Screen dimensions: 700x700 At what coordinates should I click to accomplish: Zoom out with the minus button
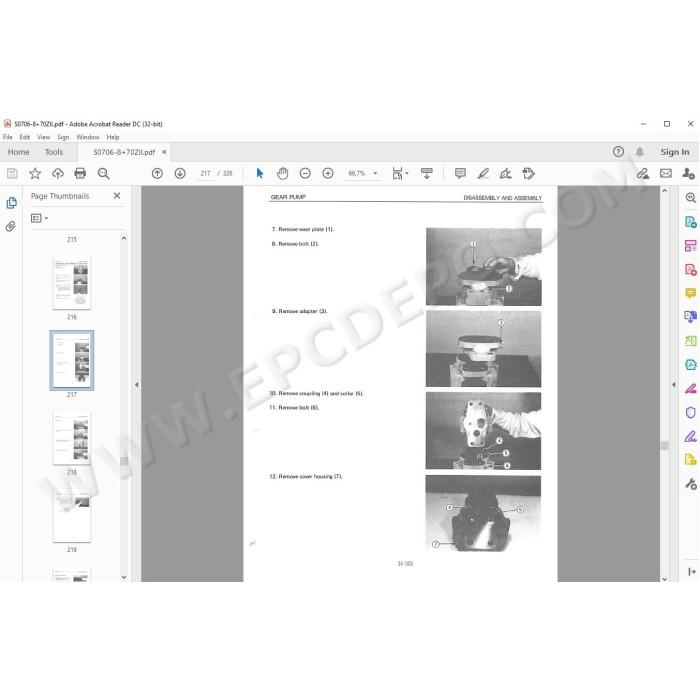305,173
